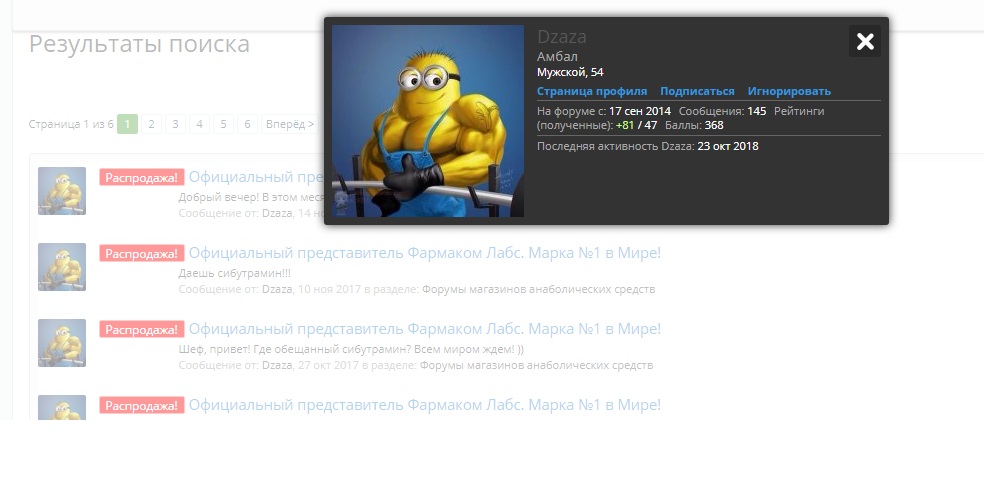The image size is (984, 483).
Task: Click the avatar beside 'Добрый вечер!' result
Action: coord(62,191)
